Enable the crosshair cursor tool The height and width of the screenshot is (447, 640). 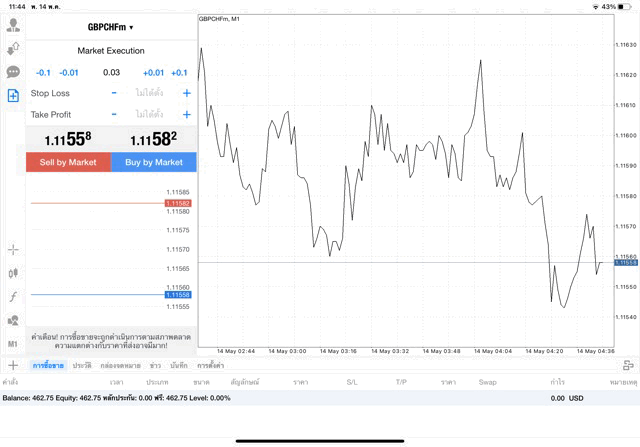(13, 249)
